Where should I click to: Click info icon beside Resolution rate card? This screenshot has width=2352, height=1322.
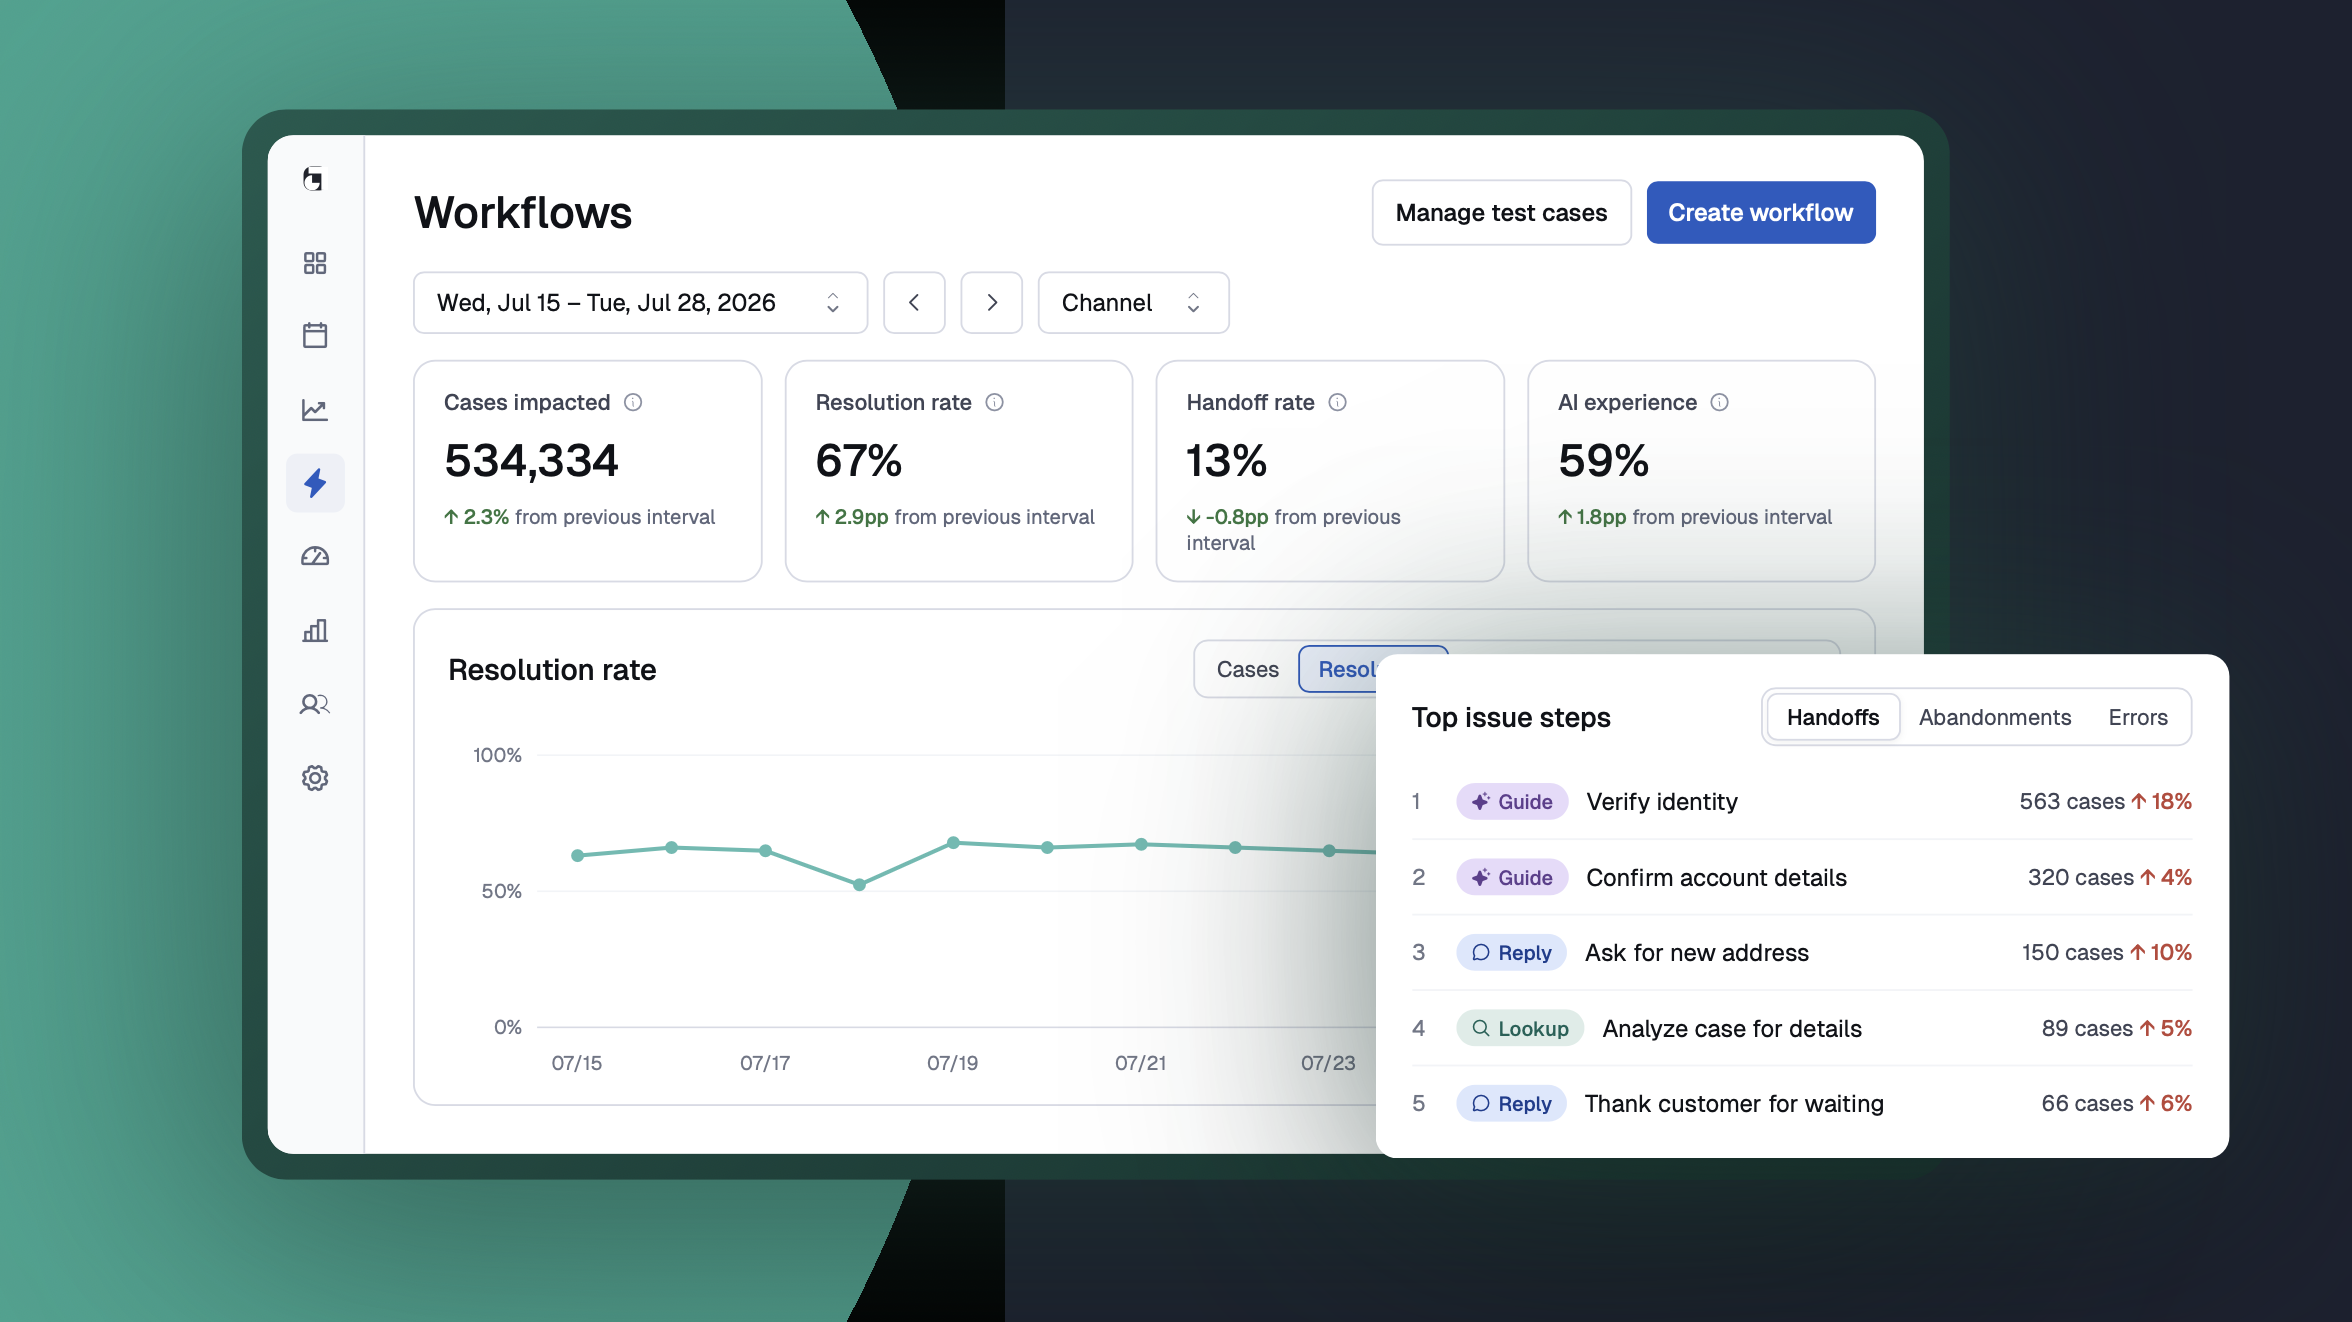(x=994, y=402)
